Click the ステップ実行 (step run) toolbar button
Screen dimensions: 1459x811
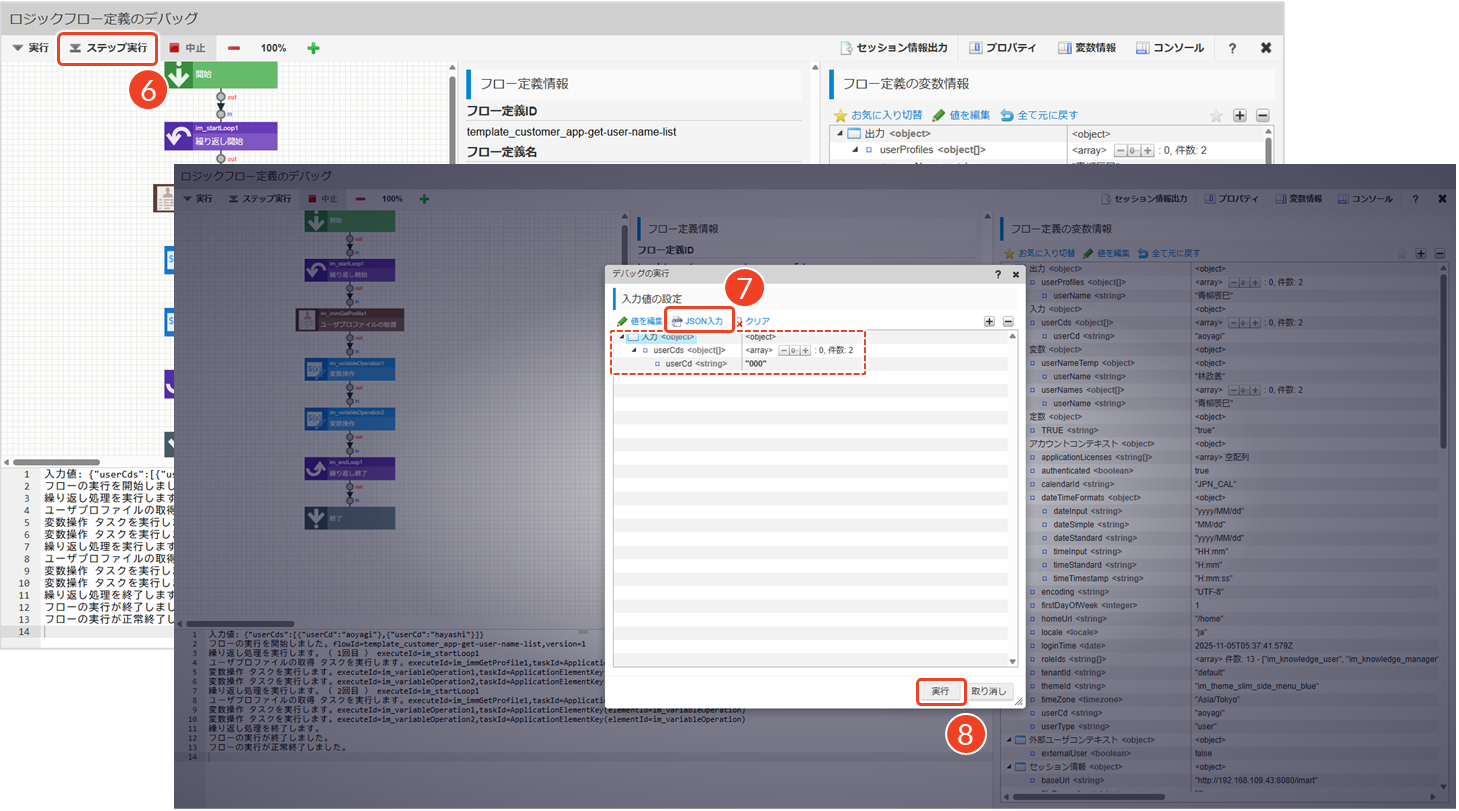tap(108, 48)
